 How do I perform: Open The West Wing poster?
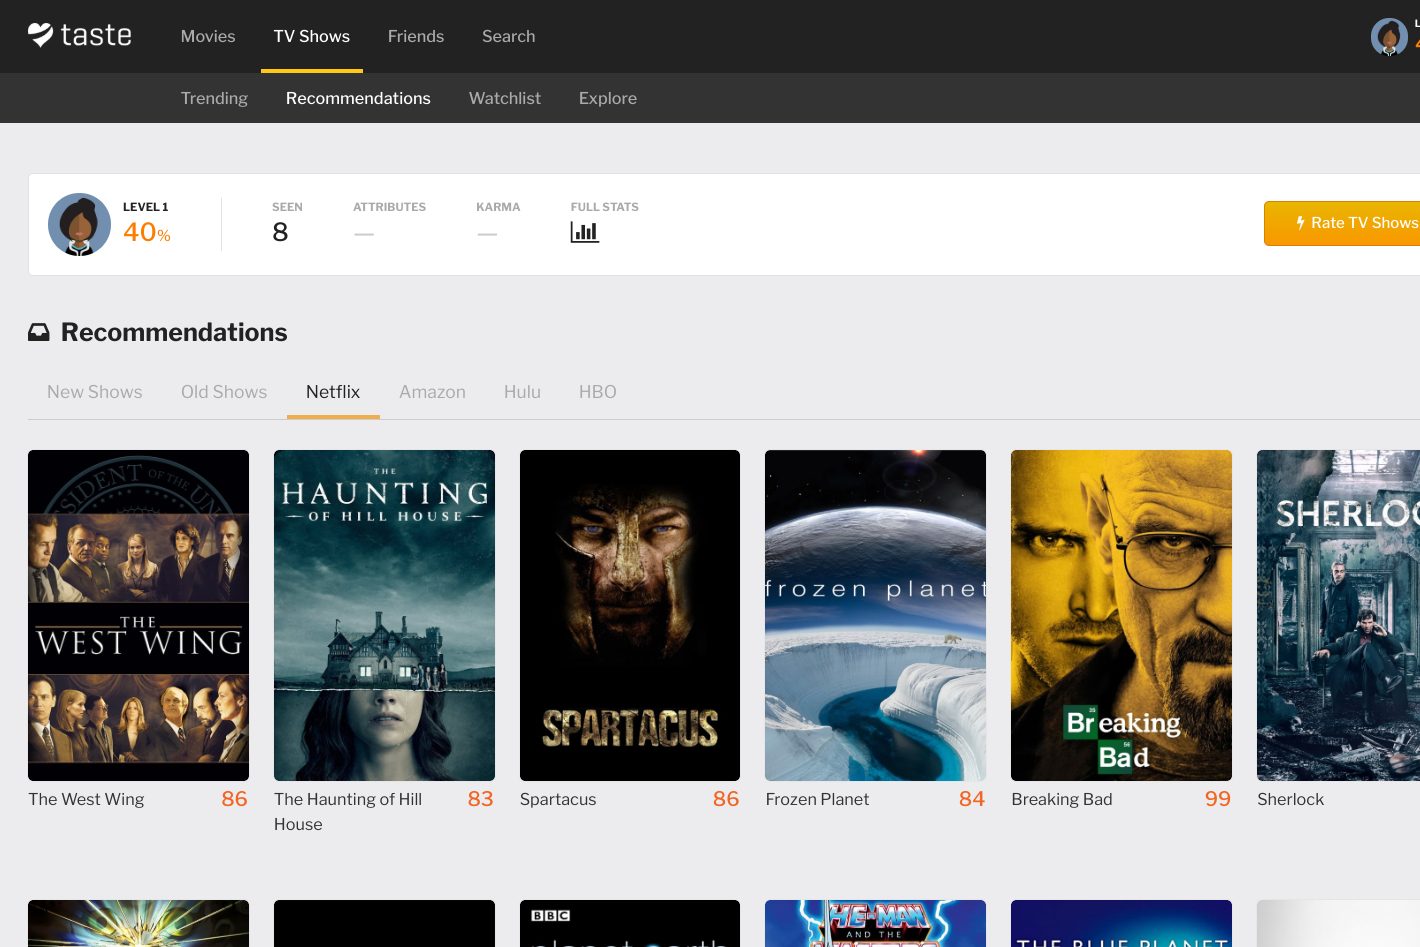click(x=138, y=615)
